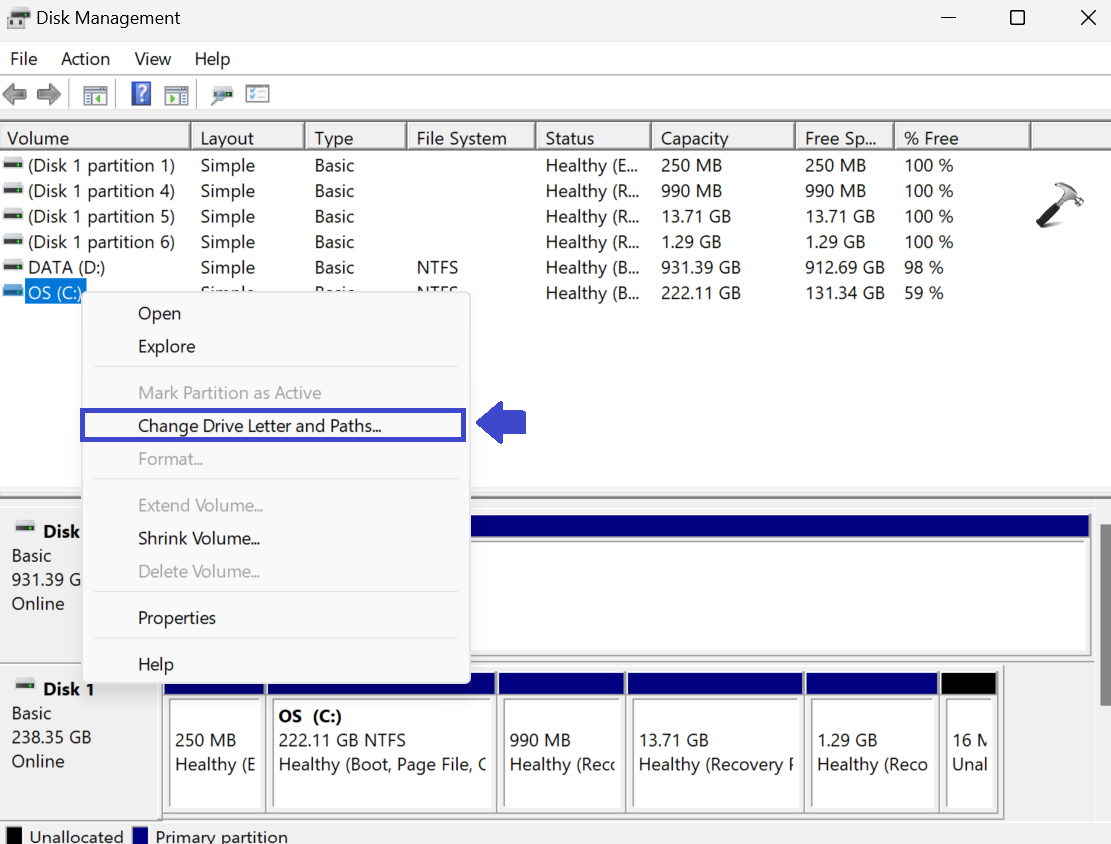The image size is (1111, 844).
Task: Choose Change Drive Letter and Paths
Action: [260, 426]
